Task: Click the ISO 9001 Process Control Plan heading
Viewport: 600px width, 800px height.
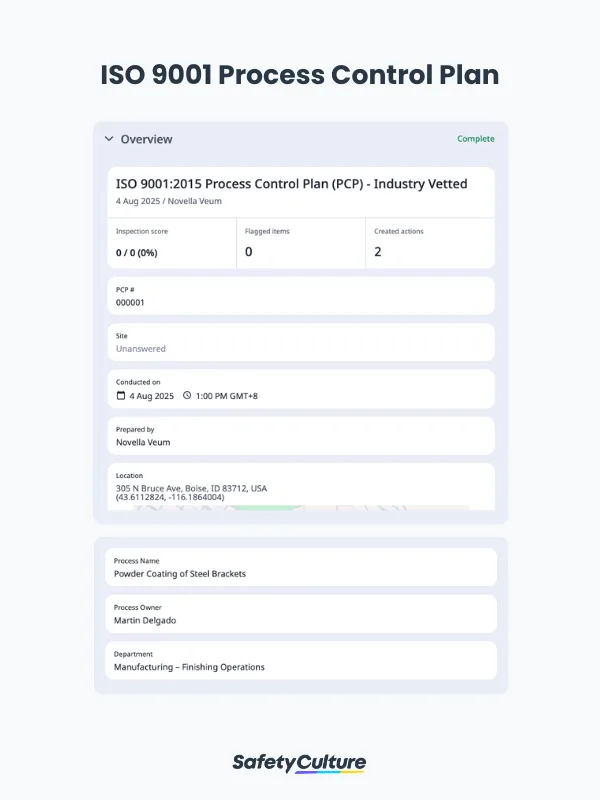Action: 300,76
